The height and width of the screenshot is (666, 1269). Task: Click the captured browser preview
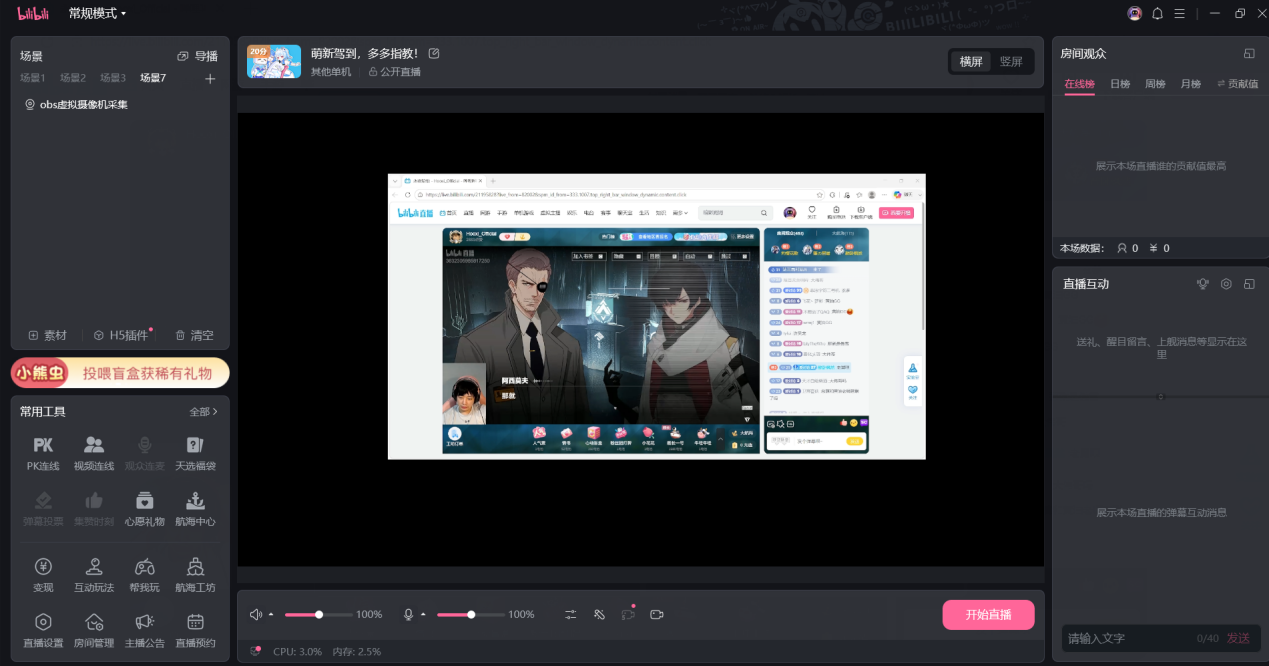pos(656,316)
